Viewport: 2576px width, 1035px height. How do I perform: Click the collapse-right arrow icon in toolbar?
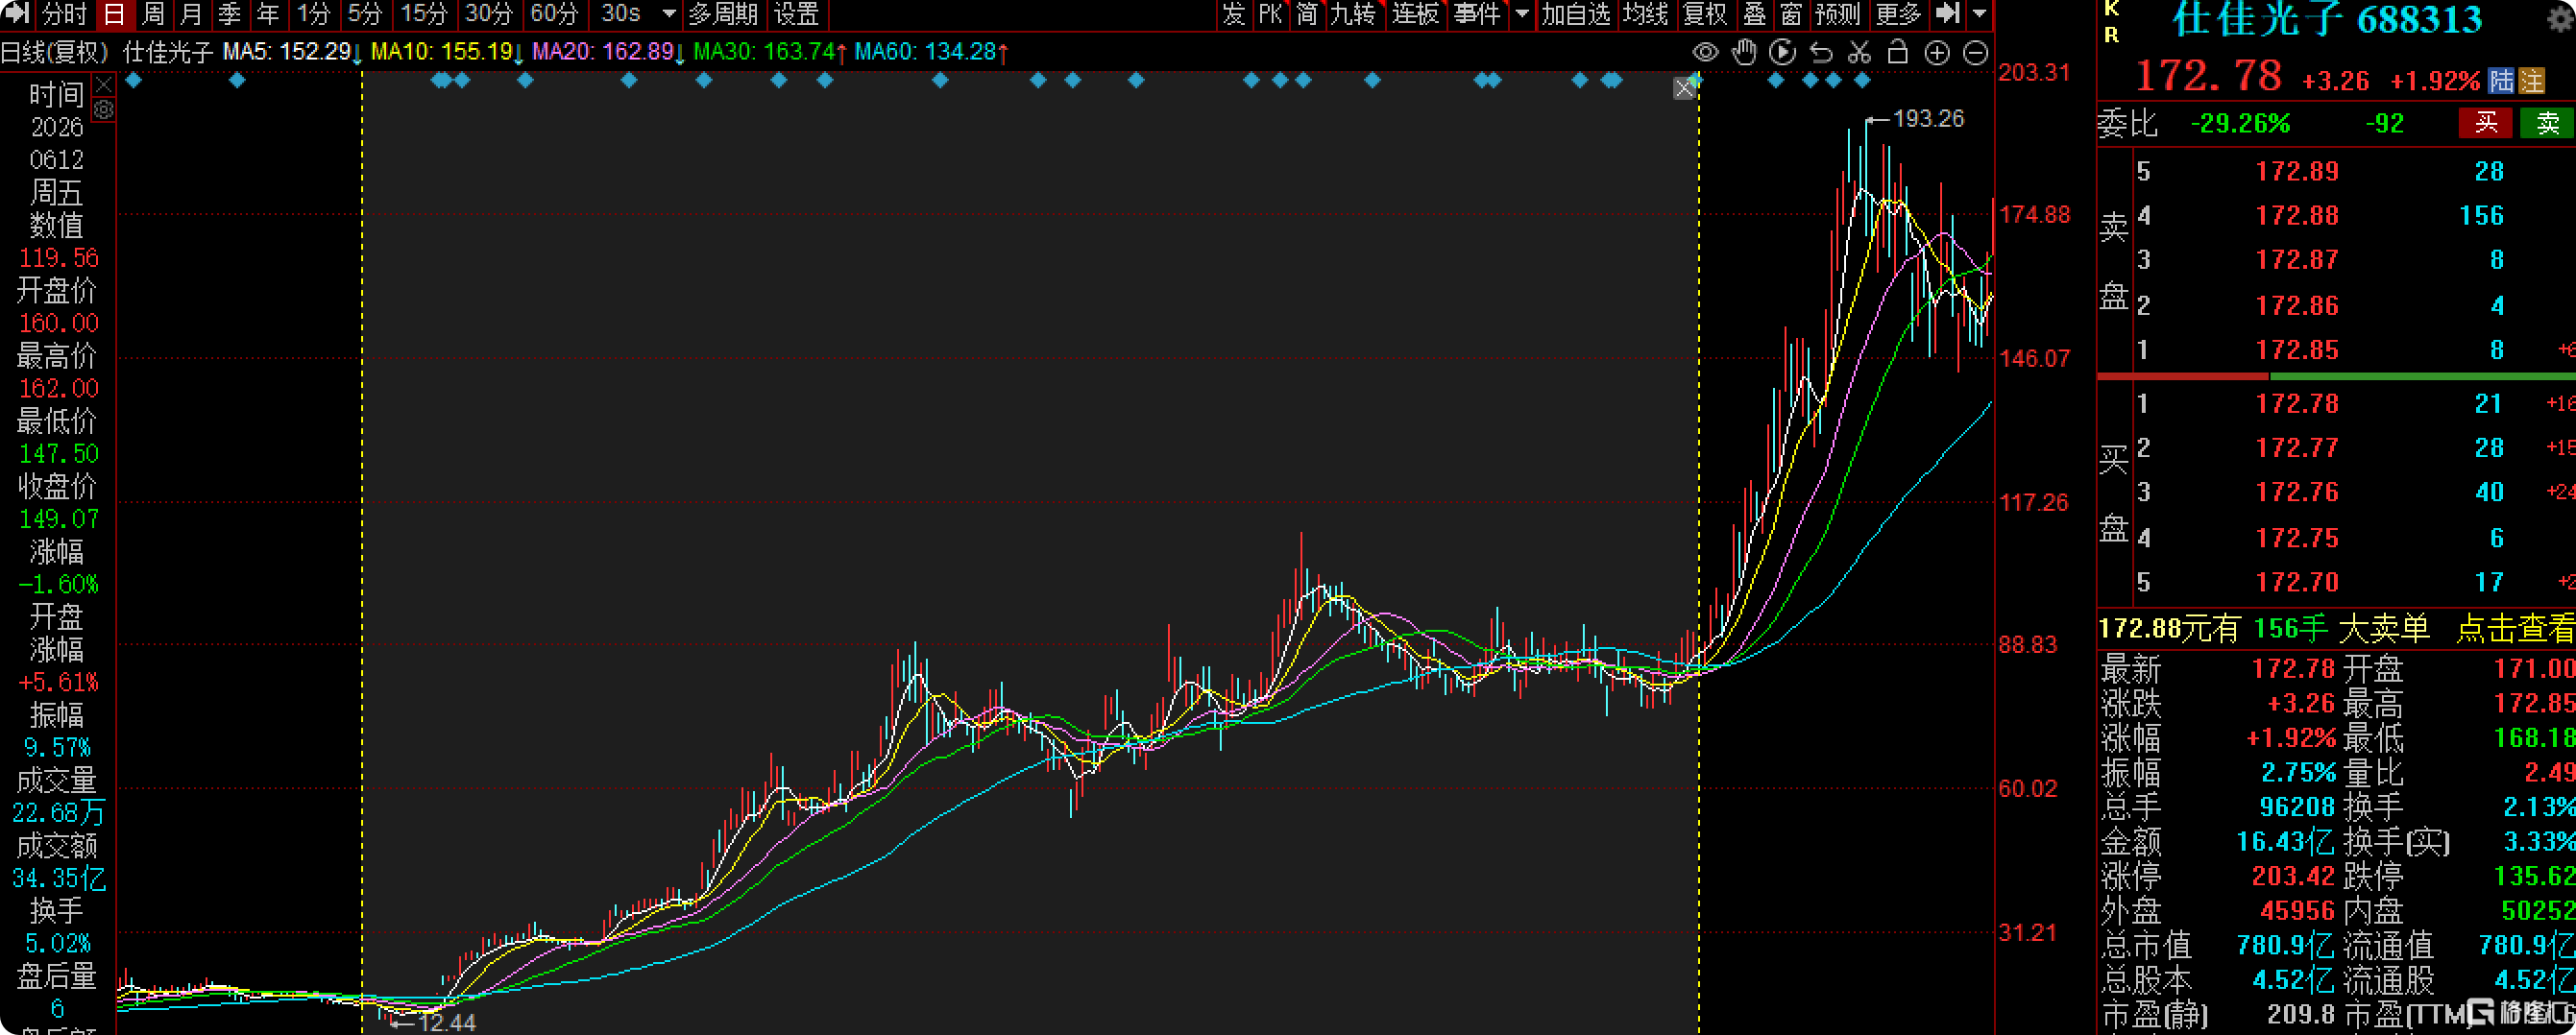(x=1947, y=14)
